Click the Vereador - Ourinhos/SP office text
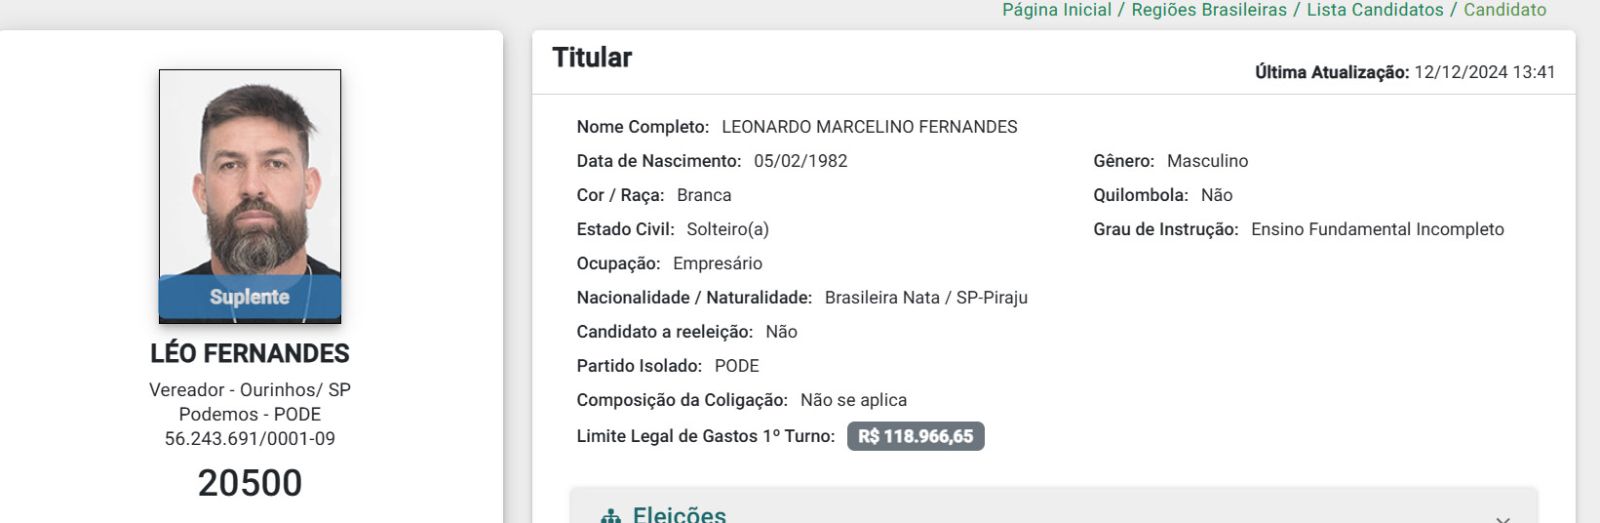 [x=250, y=390]
